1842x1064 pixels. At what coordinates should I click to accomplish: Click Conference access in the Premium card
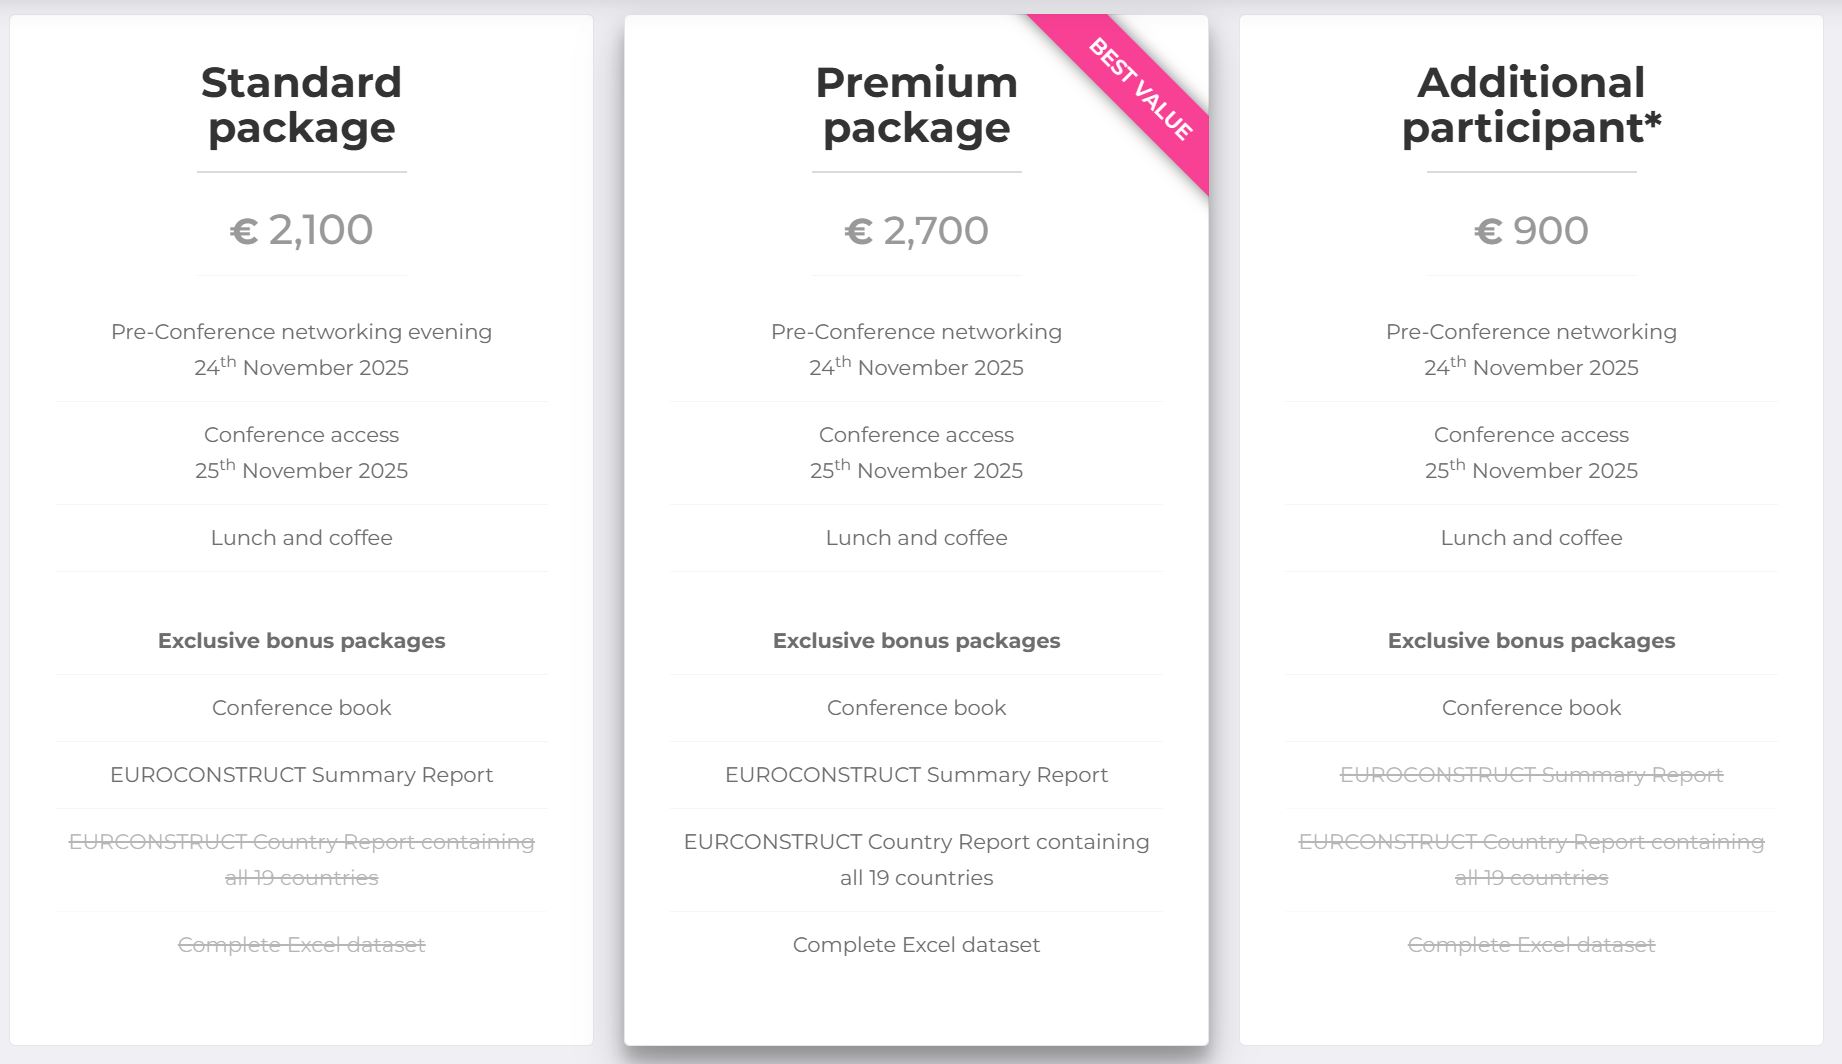pos(916,435)
